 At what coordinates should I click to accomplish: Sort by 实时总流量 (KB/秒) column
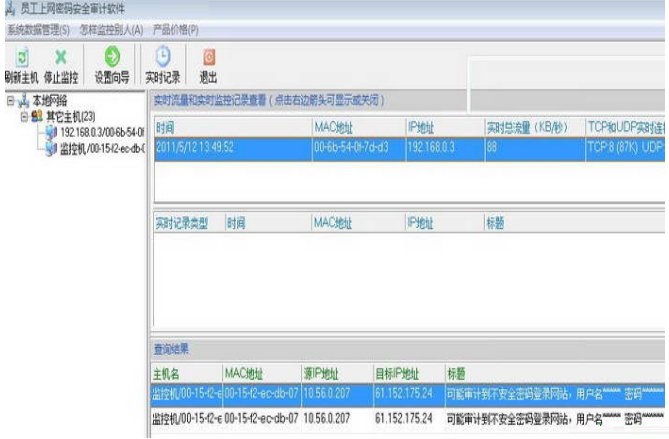point(535,127)
